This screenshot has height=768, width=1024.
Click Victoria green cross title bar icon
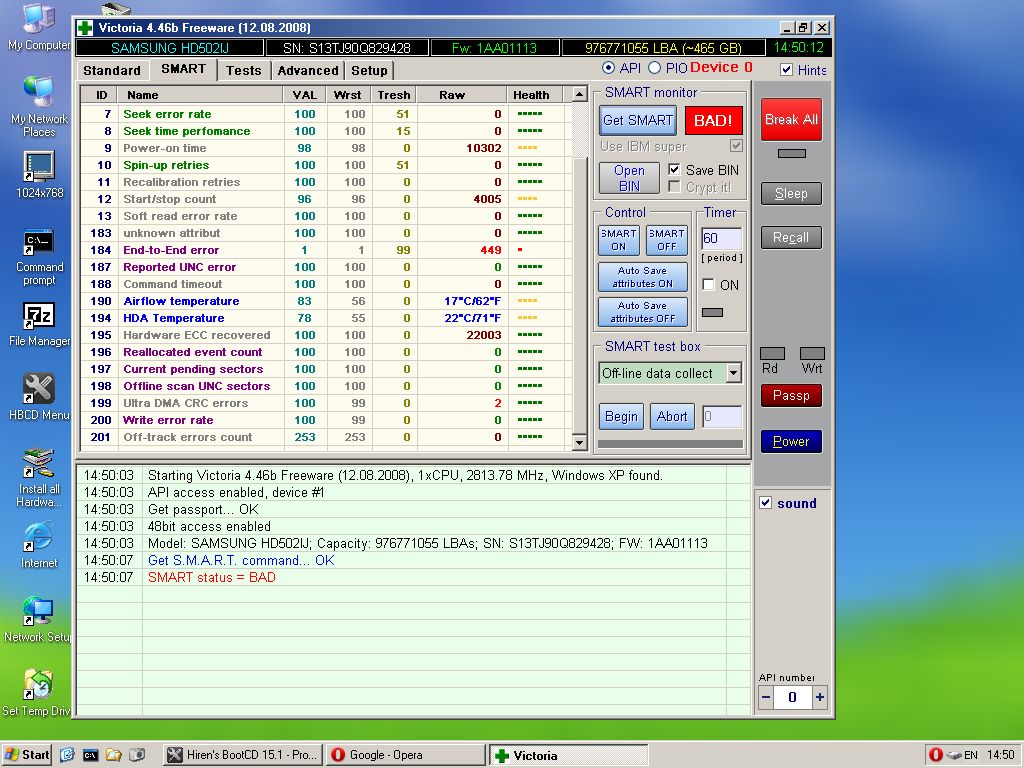click(x=85, y=28)
